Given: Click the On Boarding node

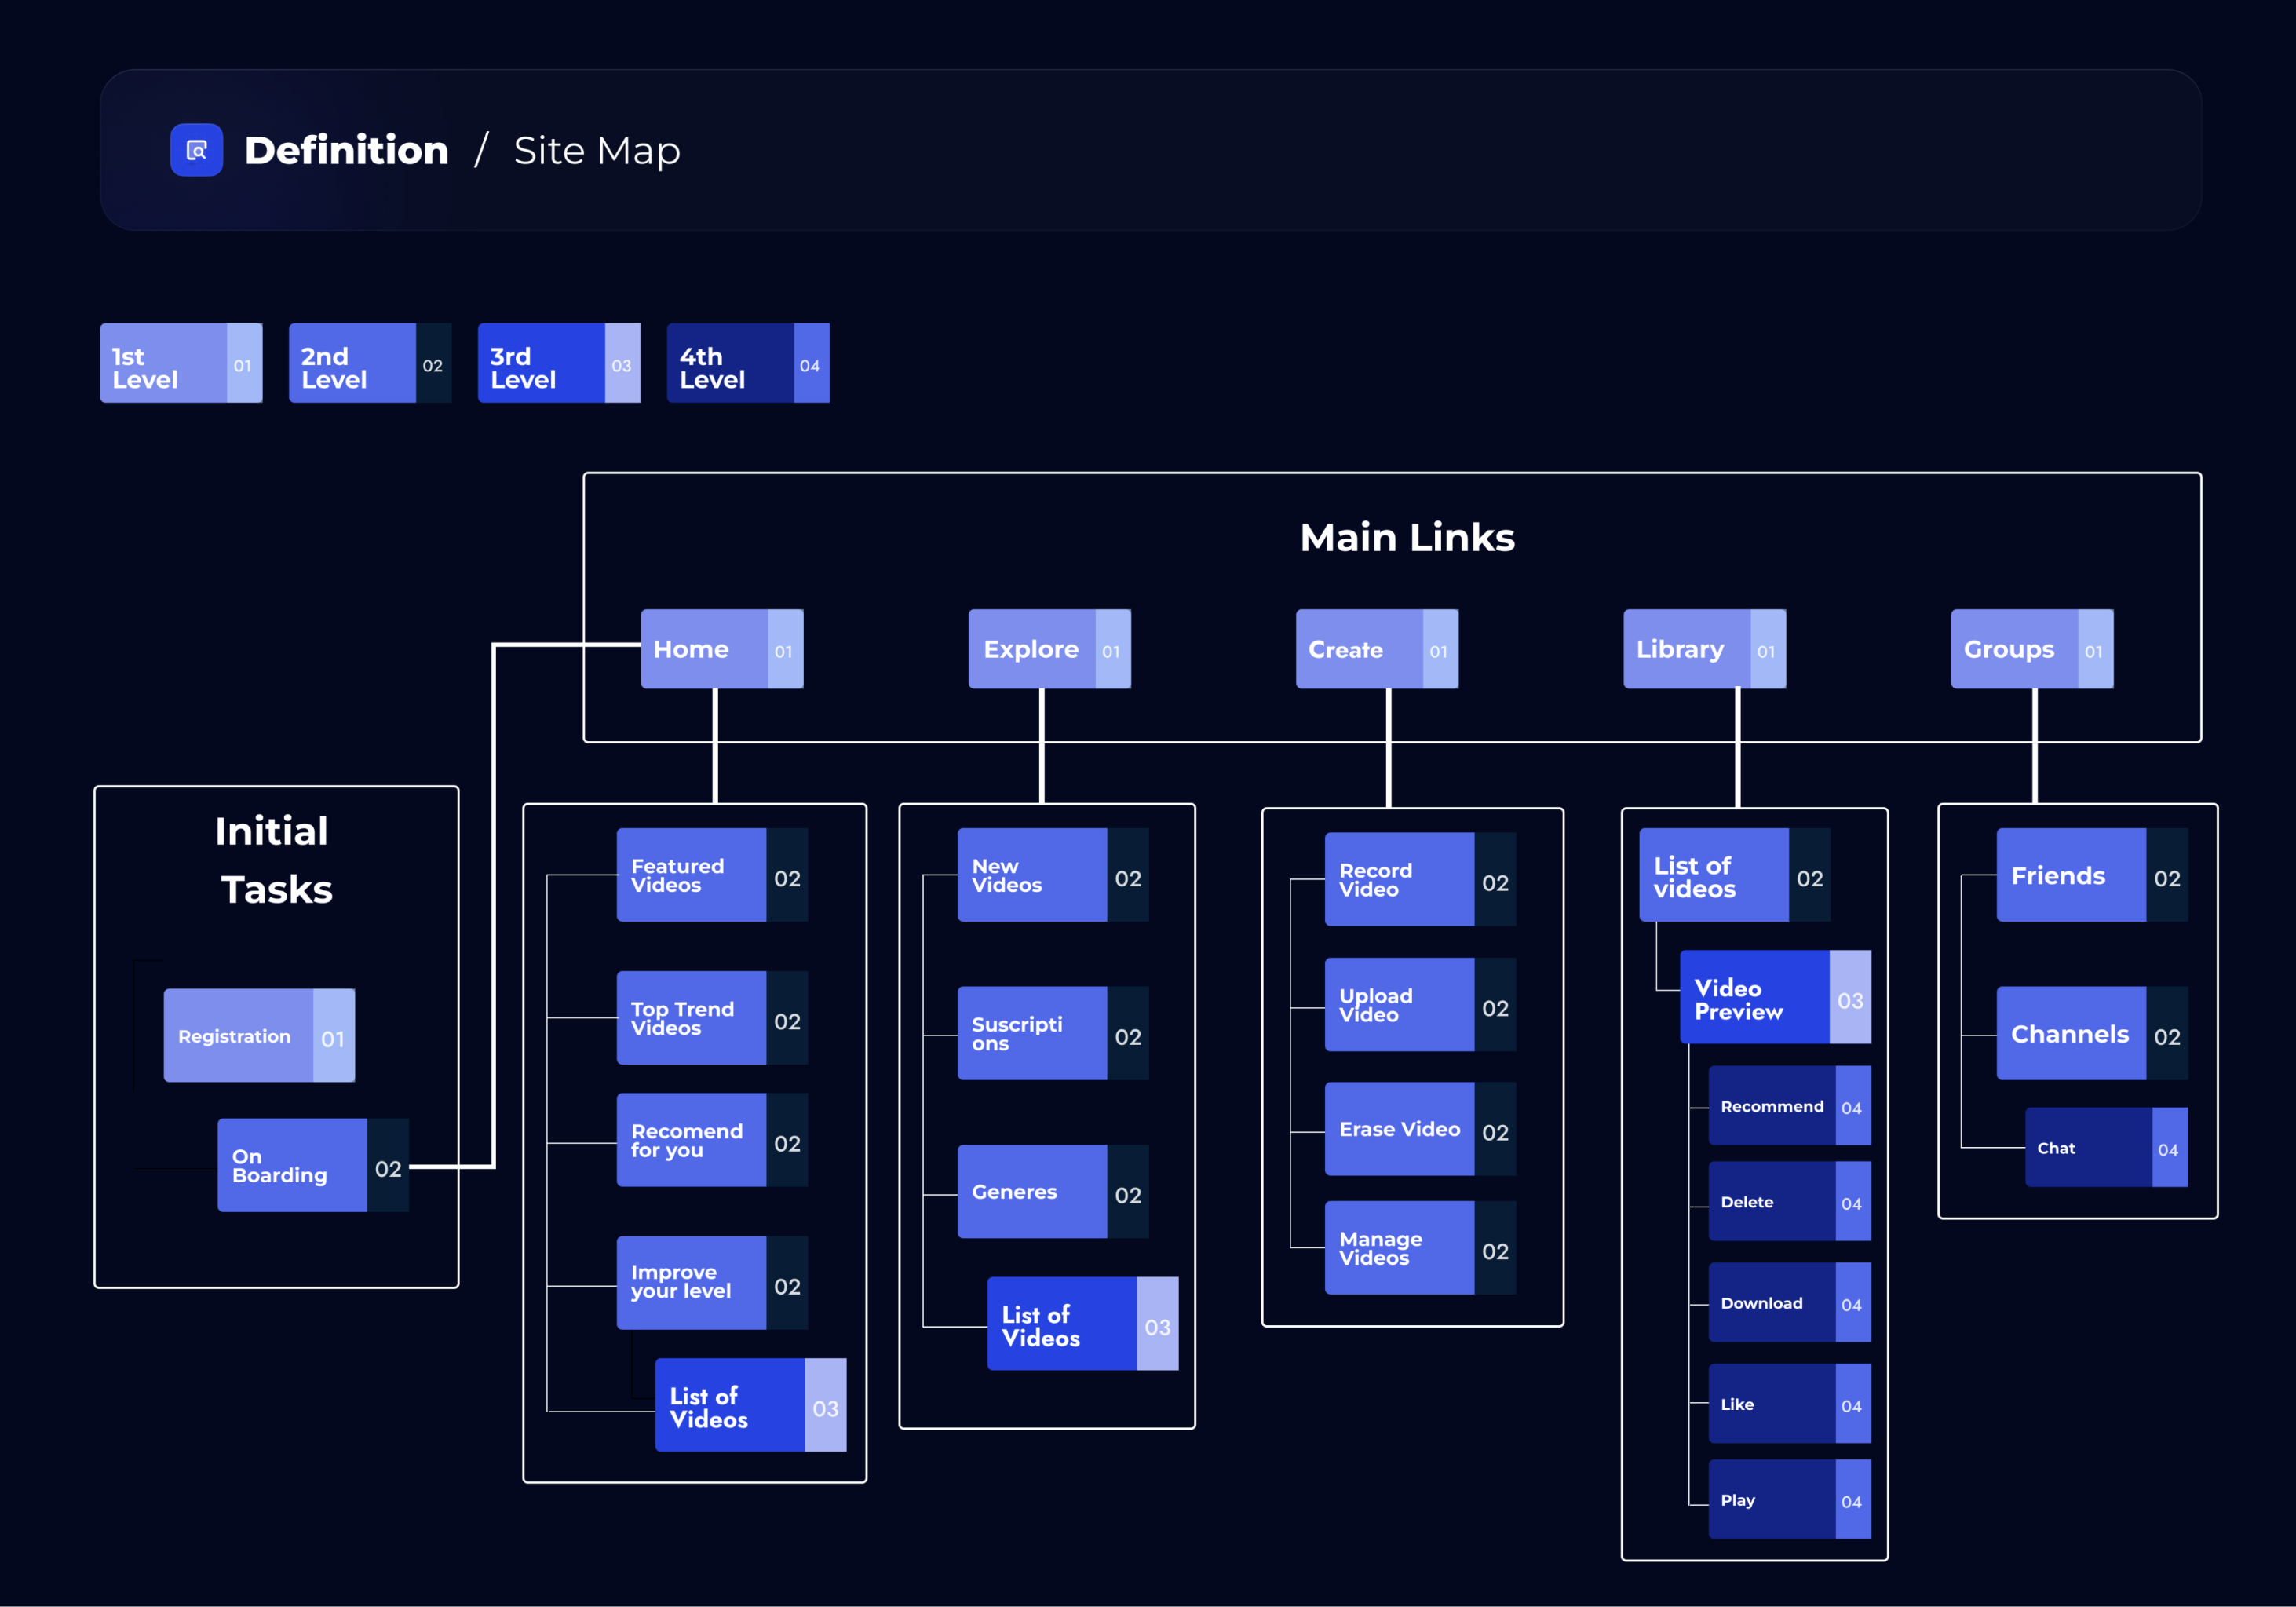Looking at the screenshot, I should pyautogui.click(x=312, y=1166).
